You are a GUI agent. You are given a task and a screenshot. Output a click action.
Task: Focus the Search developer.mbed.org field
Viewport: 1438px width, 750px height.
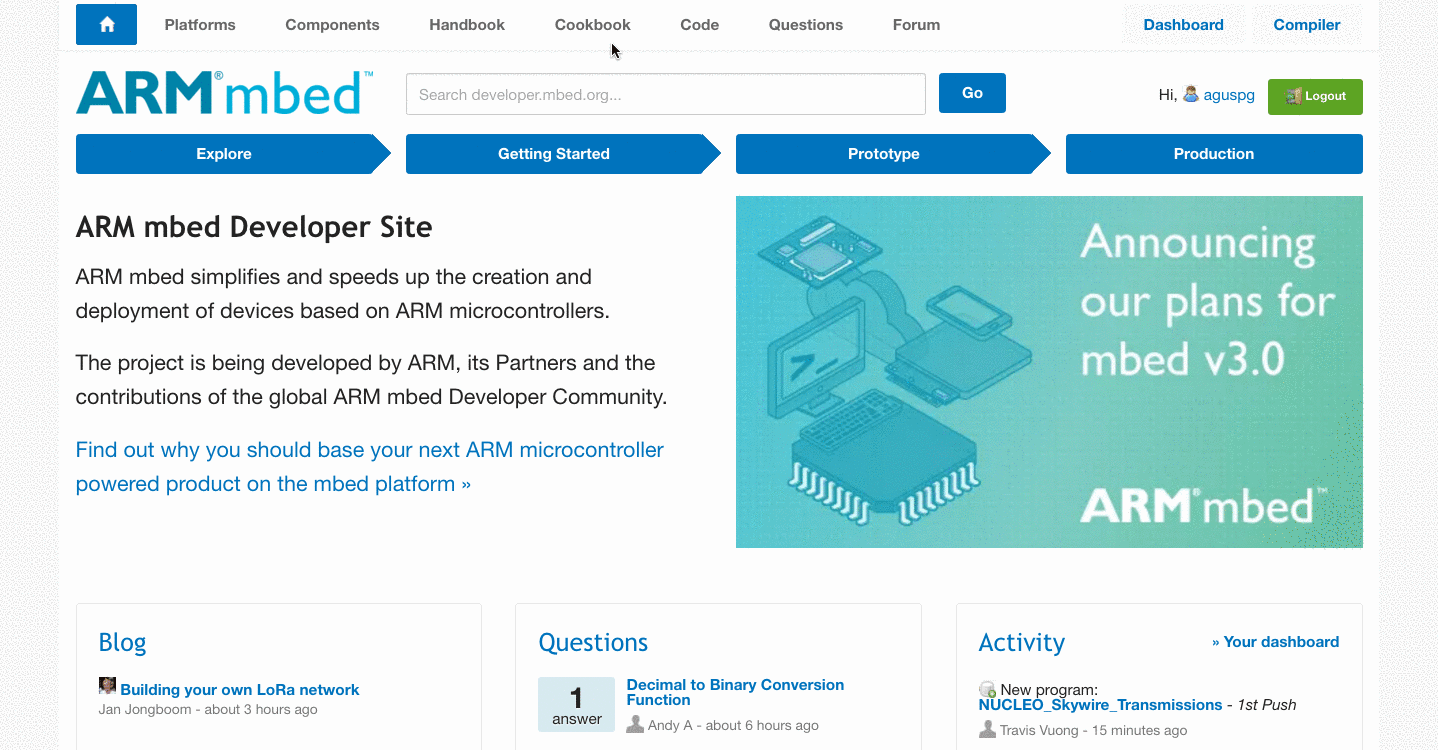click(x=666, y=94)
